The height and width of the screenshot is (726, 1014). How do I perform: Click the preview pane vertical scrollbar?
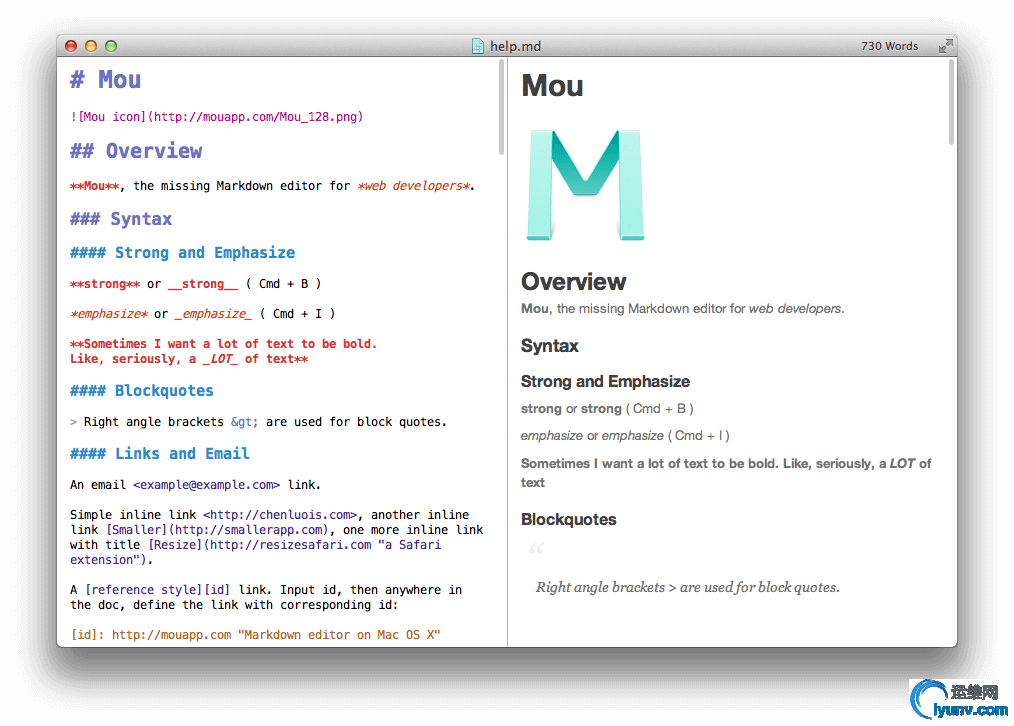(951, 102)
